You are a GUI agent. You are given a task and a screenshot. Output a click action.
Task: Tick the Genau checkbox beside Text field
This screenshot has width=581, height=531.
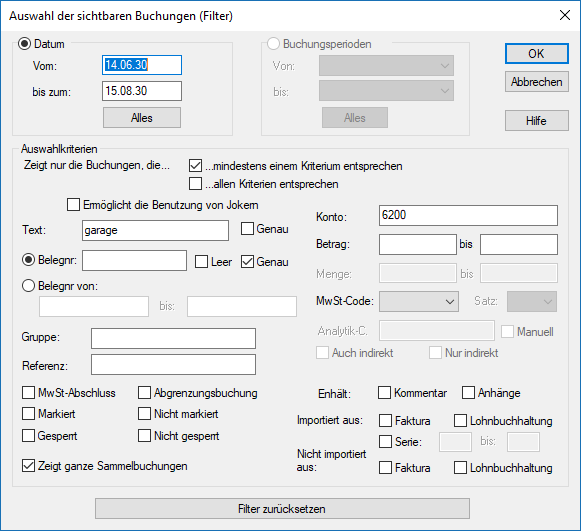click(247, 229)
